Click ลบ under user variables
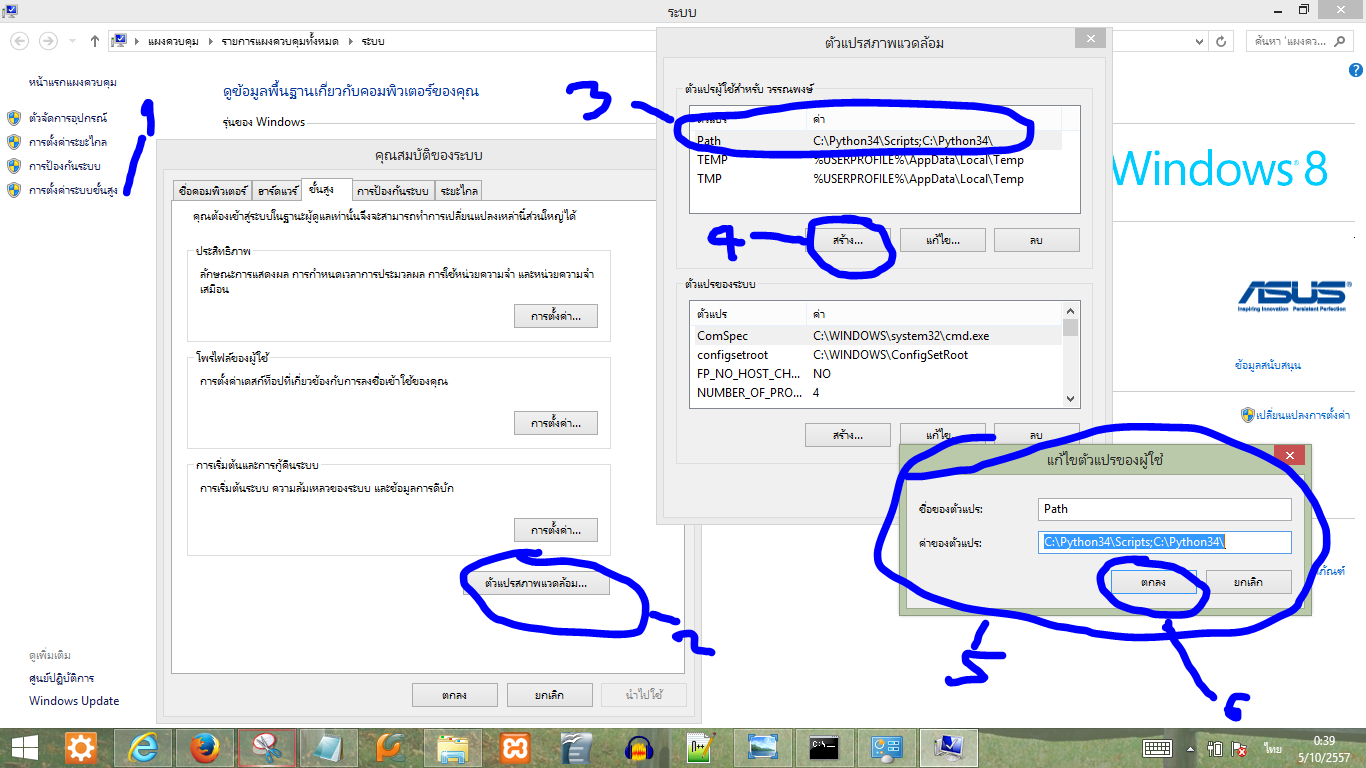1366x768 pixels. click(x=1037, y=240)
